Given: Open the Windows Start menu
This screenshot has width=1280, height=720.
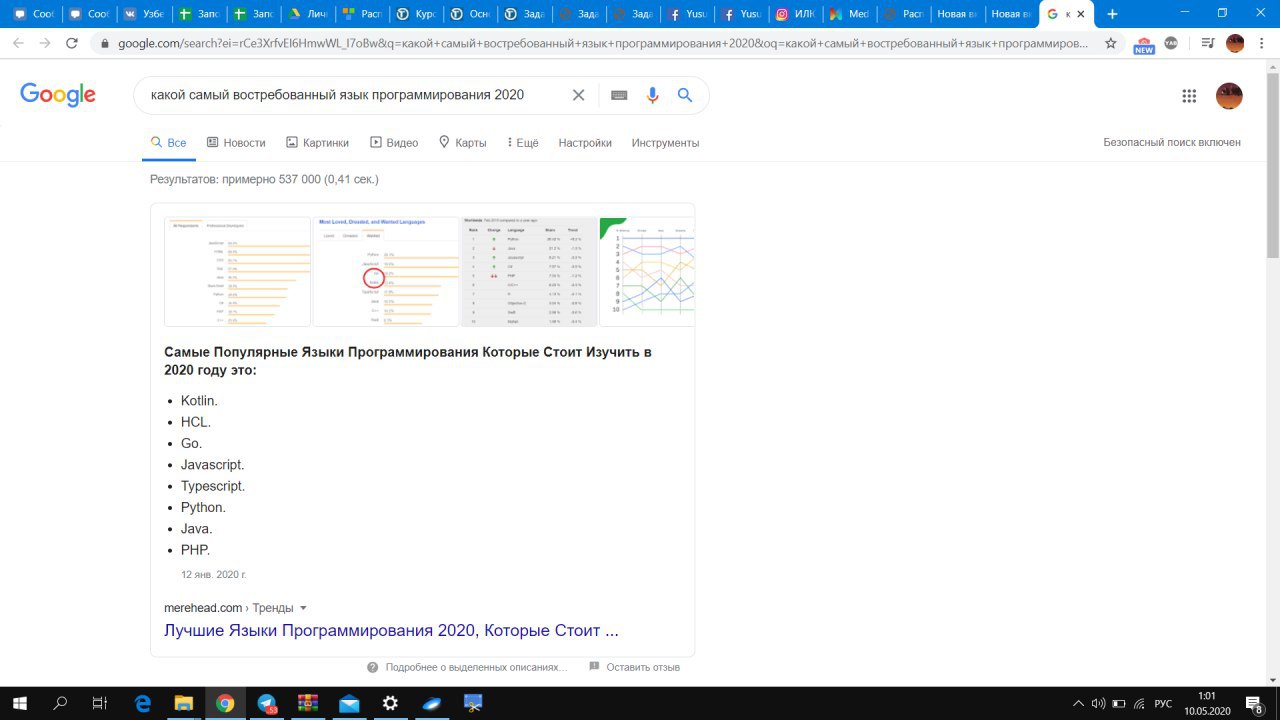Looking at the screenshot, I should 19,703.
